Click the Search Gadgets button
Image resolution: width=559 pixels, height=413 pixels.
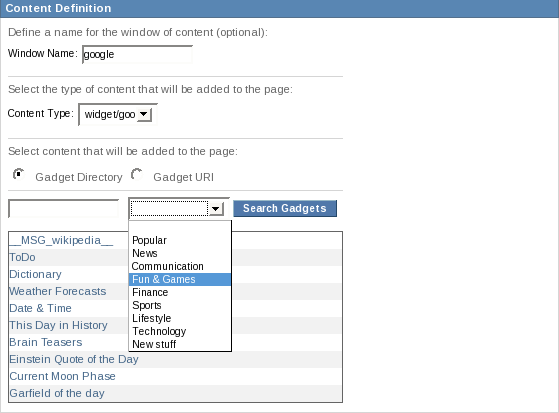tap(285, 208)
